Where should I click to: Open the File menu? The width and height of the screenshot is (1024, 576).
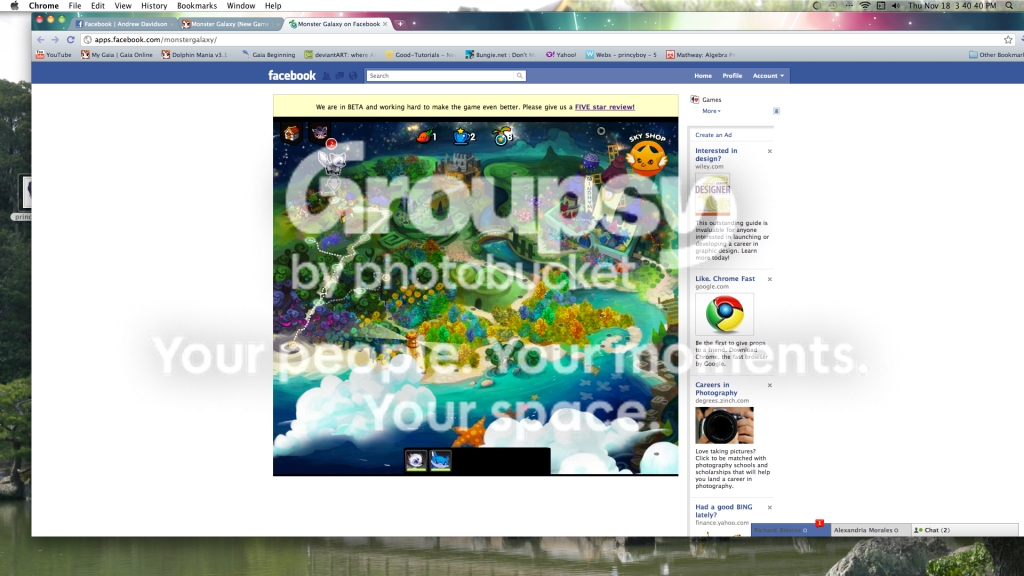click(75, 6)
